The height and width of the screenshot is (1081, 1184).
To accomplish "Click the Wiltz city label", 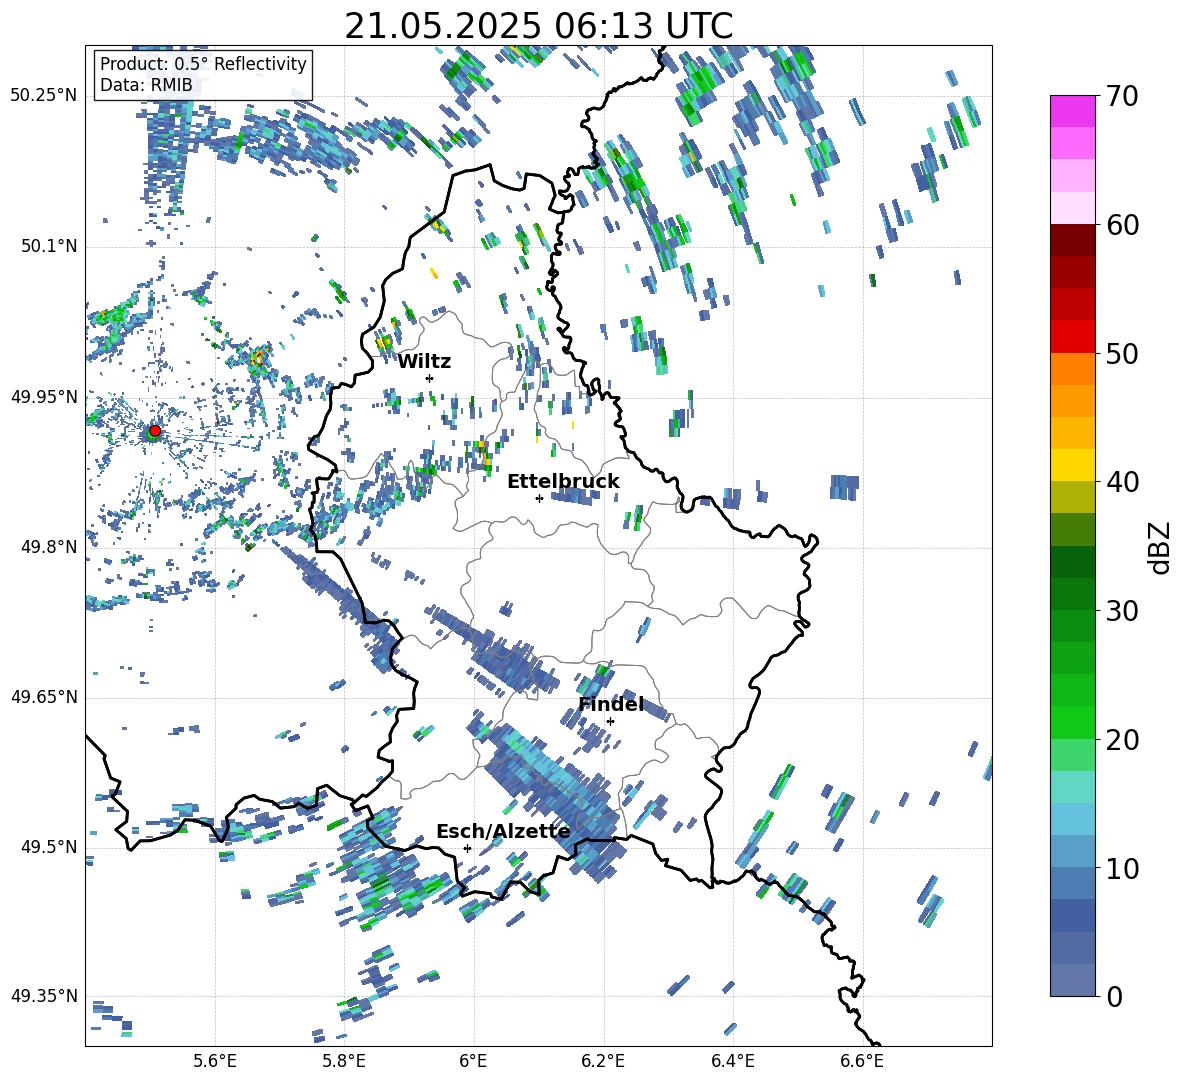I will pos(424,362).
